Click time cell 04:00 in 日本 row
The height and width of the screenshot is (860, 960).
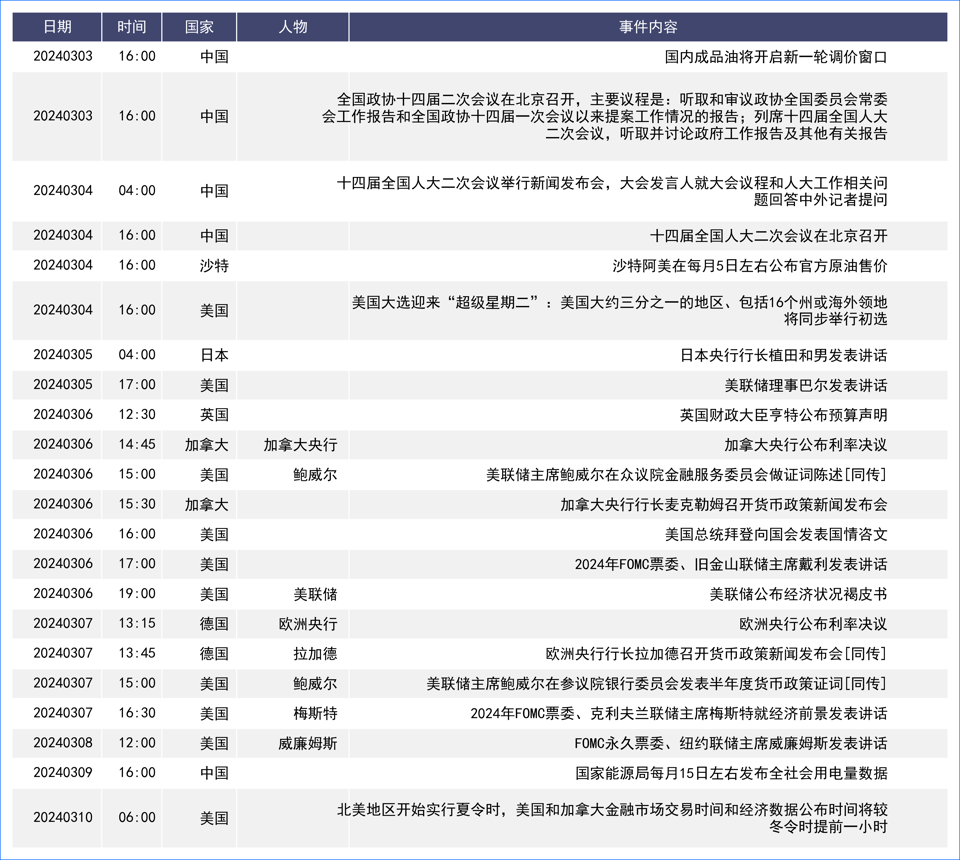point(137,354)
